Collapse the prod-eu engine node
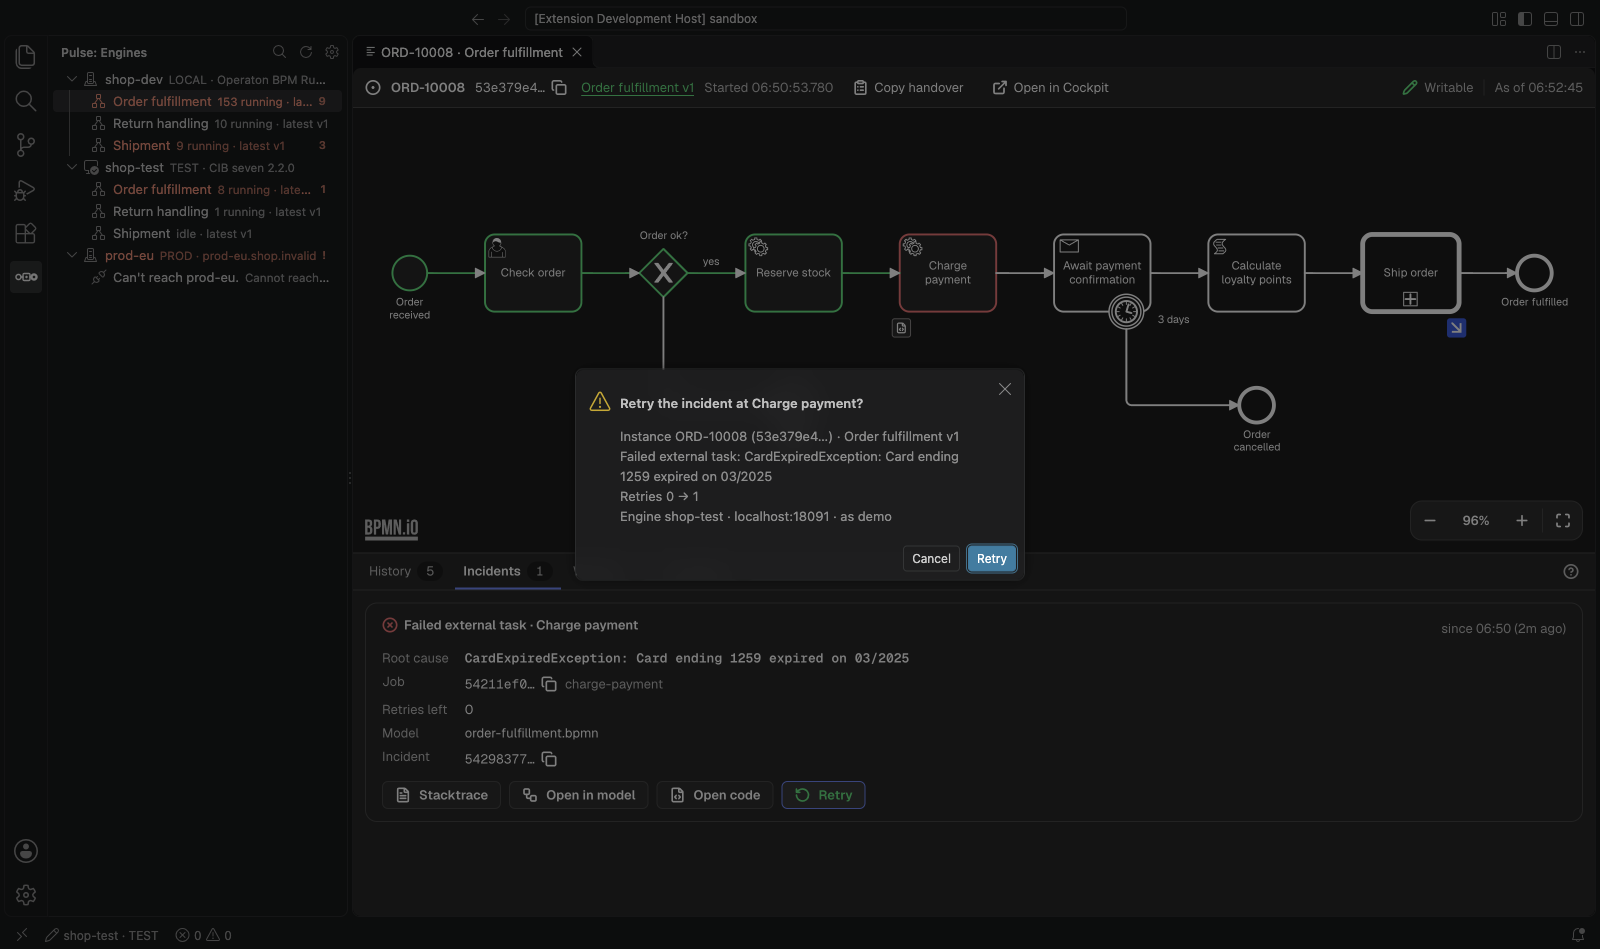The width and height of the screenshot is (1600, 949). (x=72, y=255)
